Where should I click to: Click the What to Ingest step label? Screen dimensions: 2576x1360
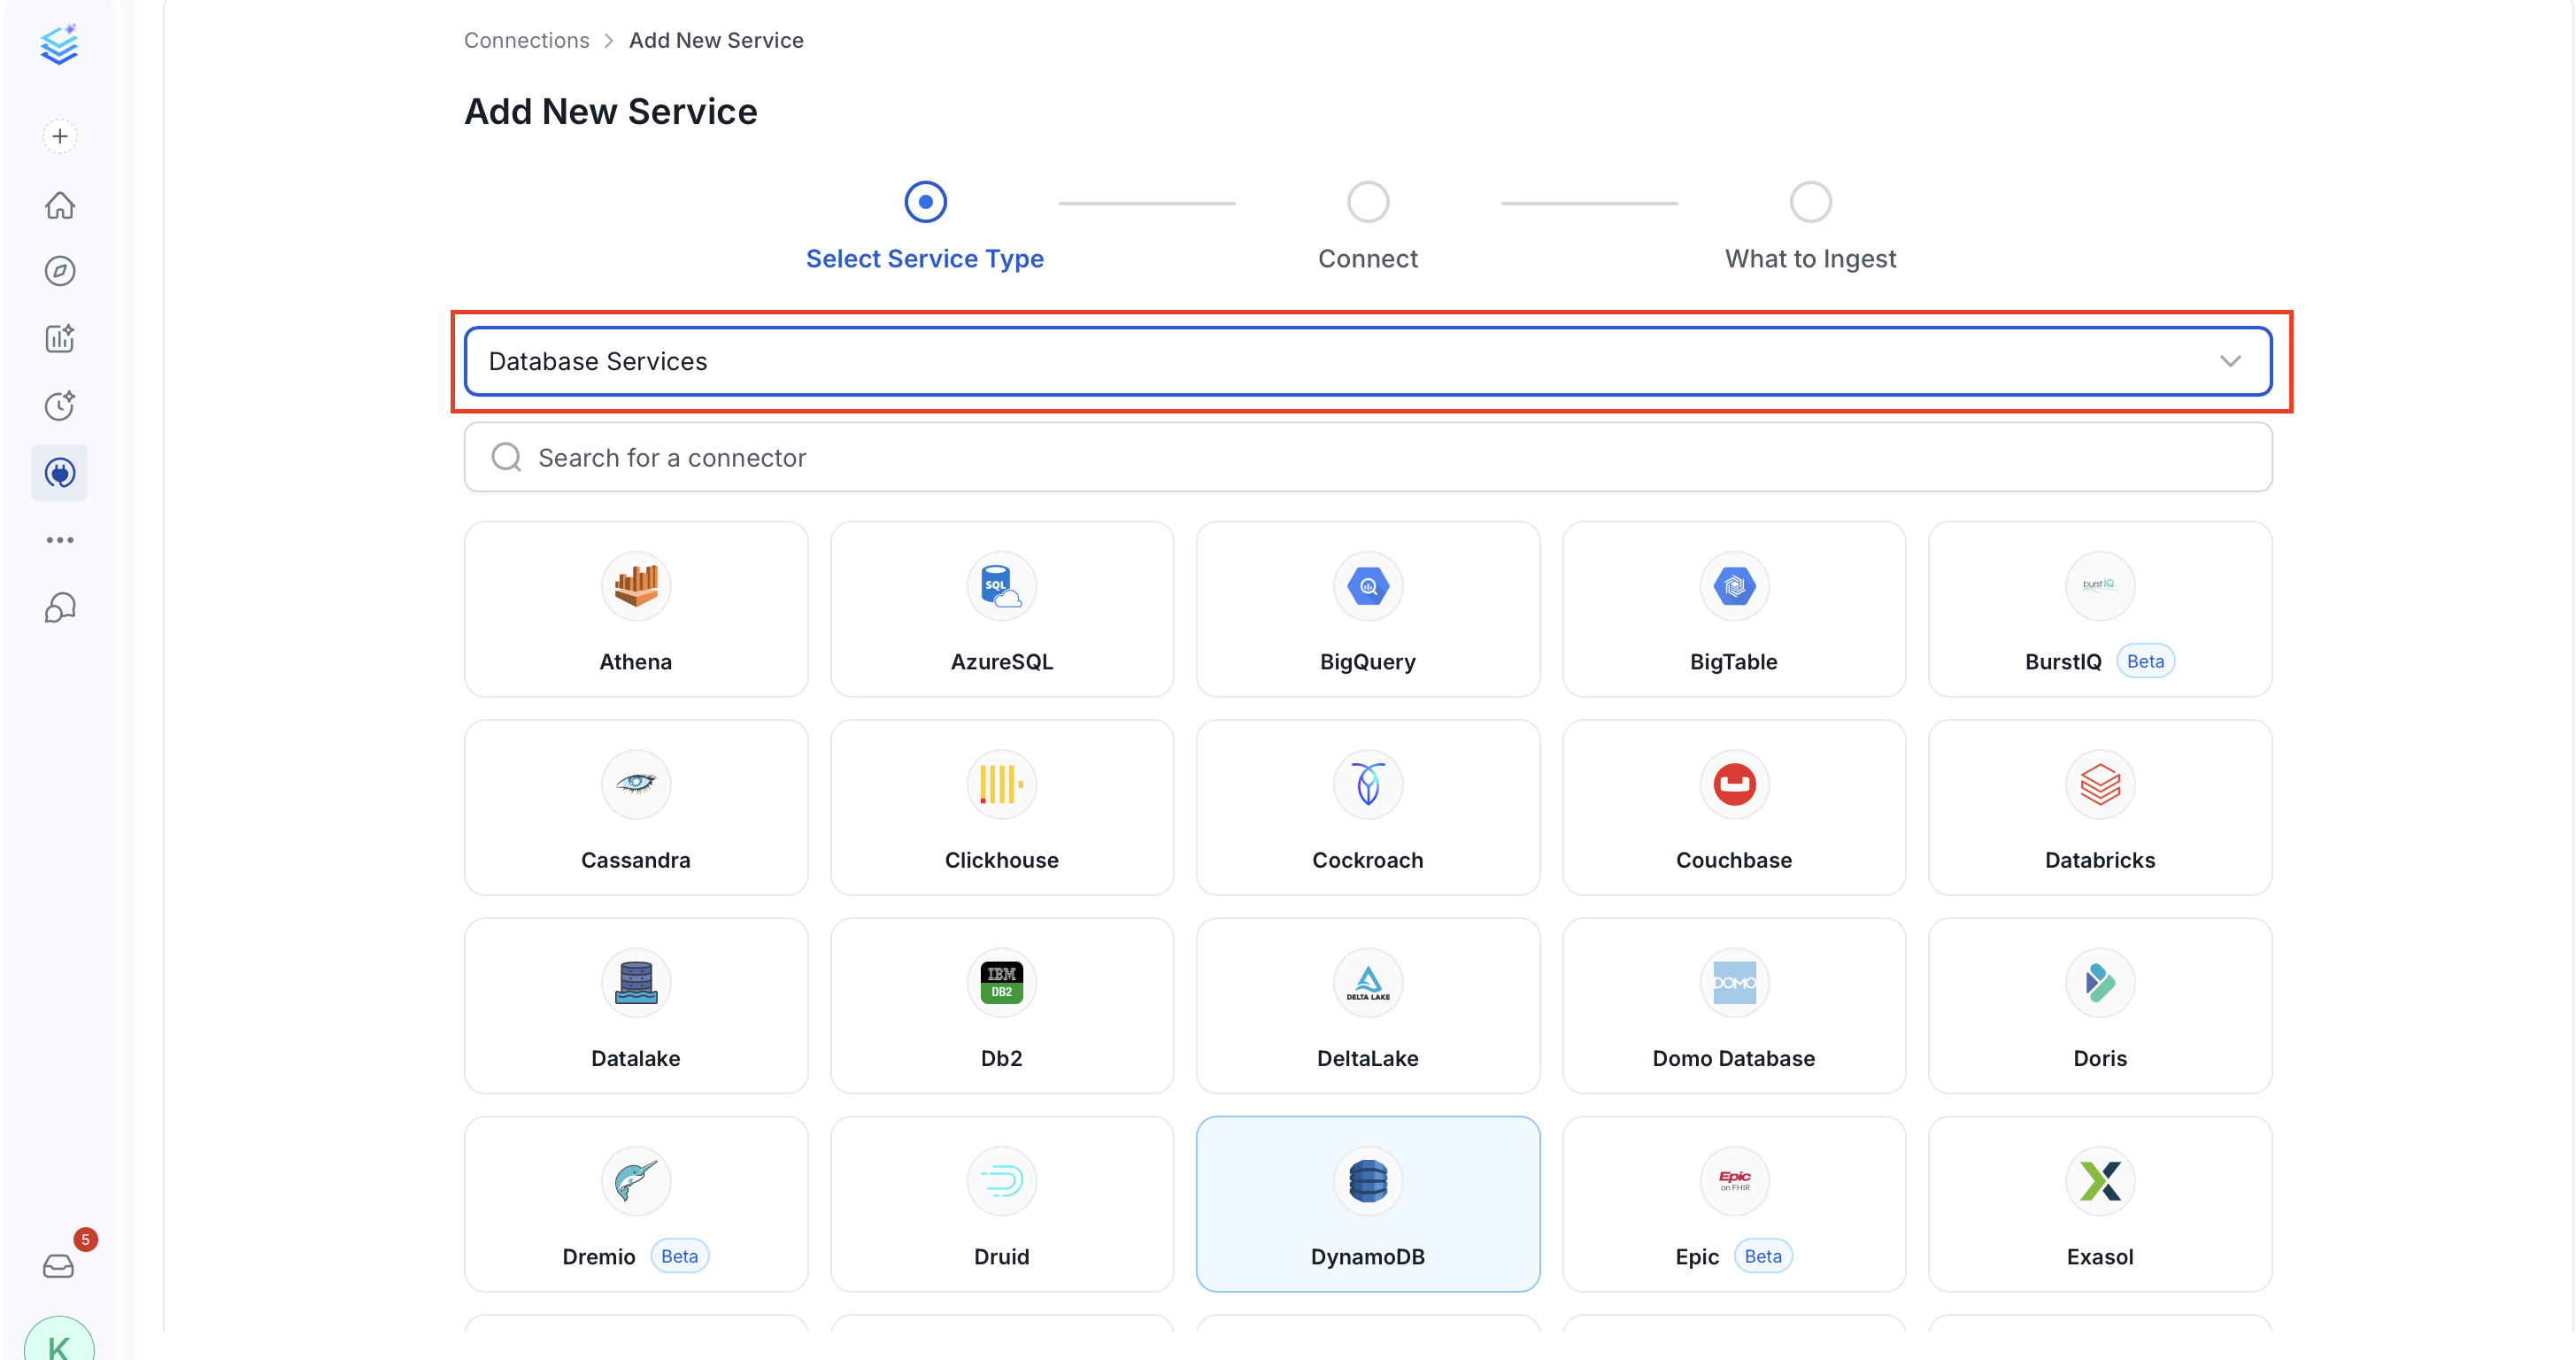tap(1810, 259)
